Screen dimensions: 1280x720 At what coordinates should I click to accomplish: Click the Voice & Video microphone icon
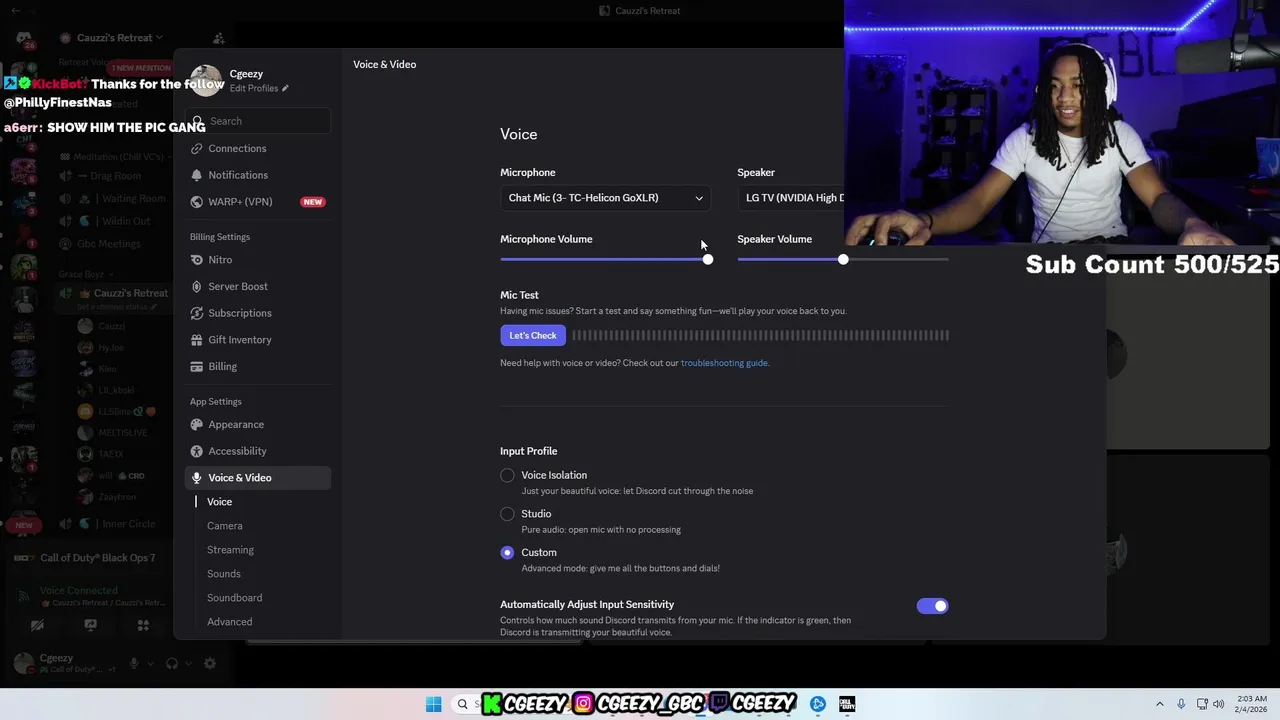point(196,478)
